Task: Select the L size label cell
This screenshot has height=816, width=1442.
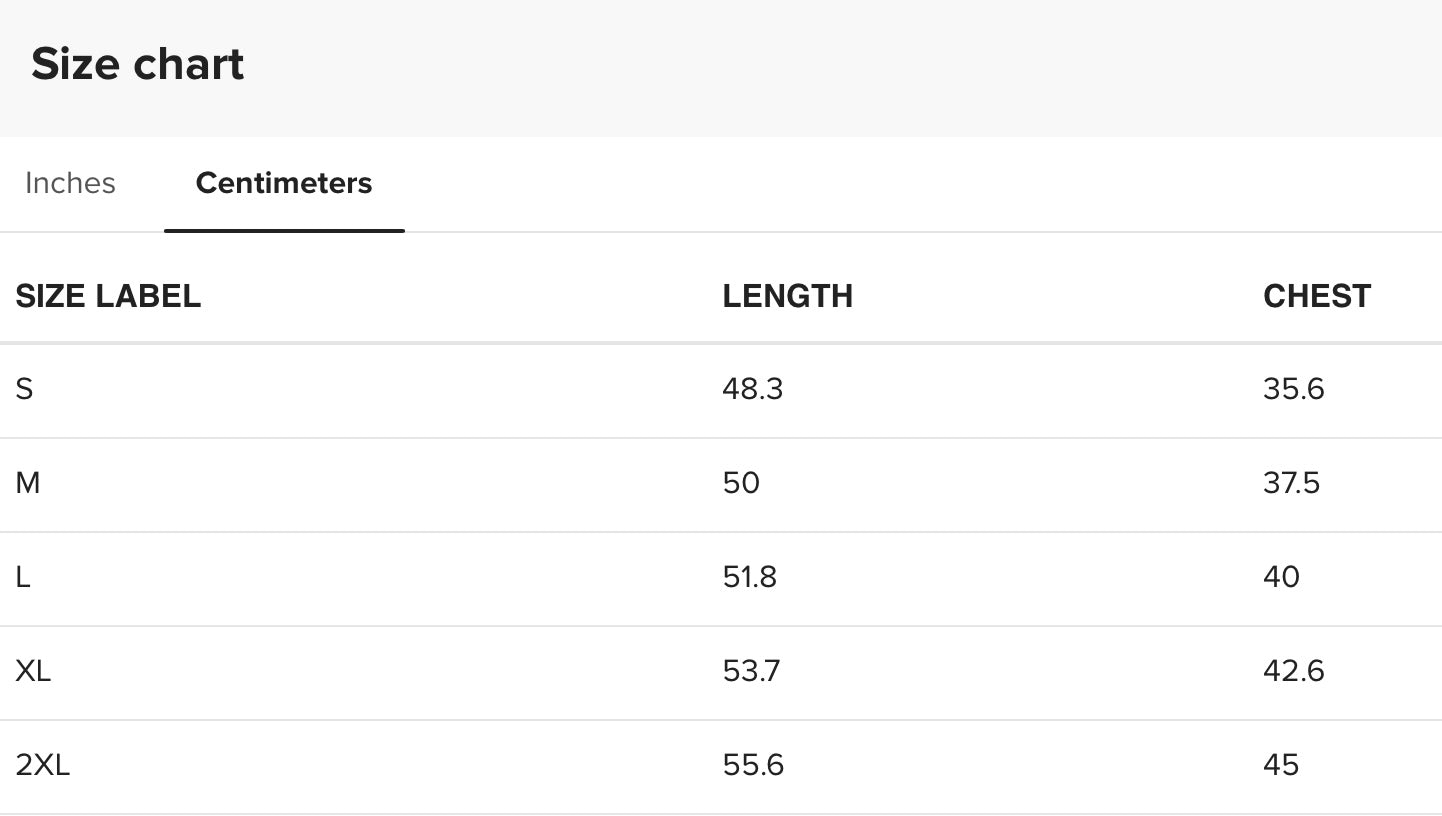Action: click(23, 577)
